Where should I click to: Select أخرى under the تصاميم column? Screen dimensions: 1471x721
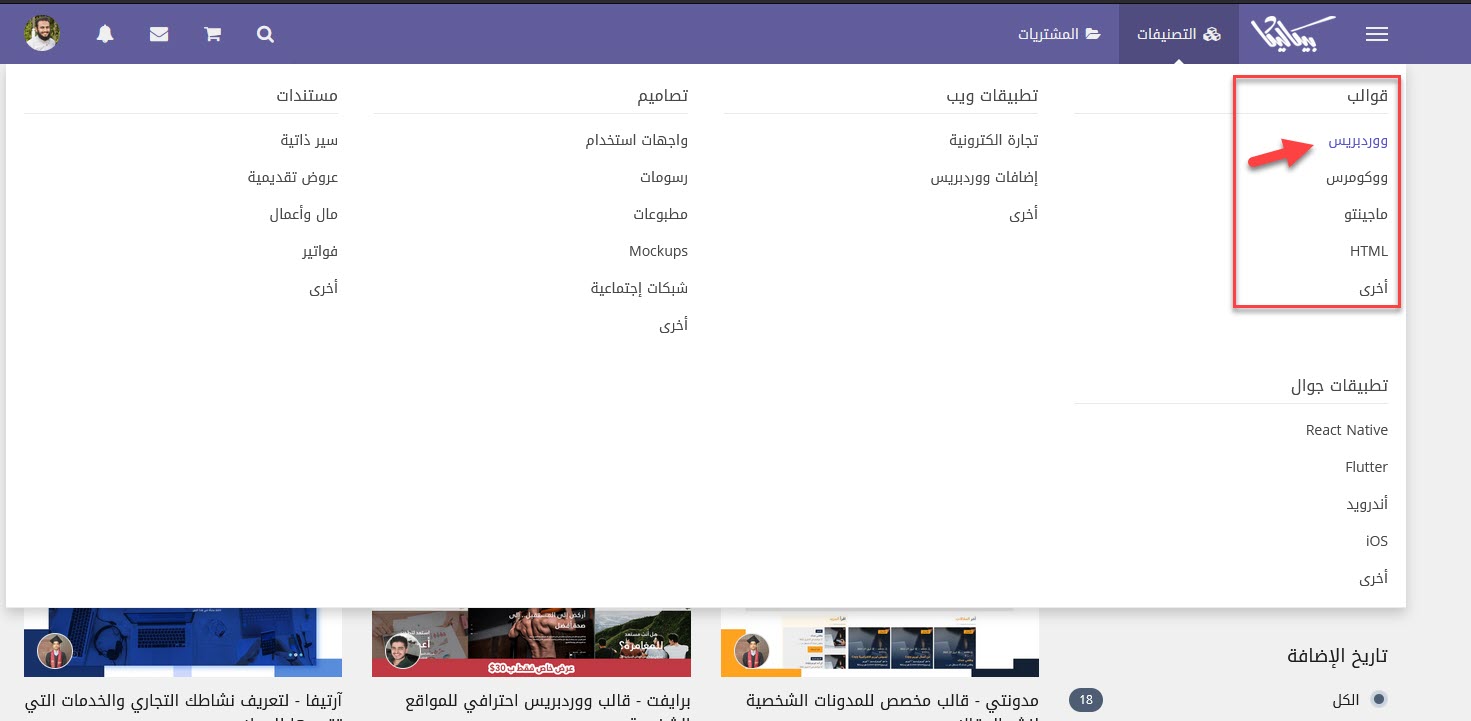click(673, 326)
